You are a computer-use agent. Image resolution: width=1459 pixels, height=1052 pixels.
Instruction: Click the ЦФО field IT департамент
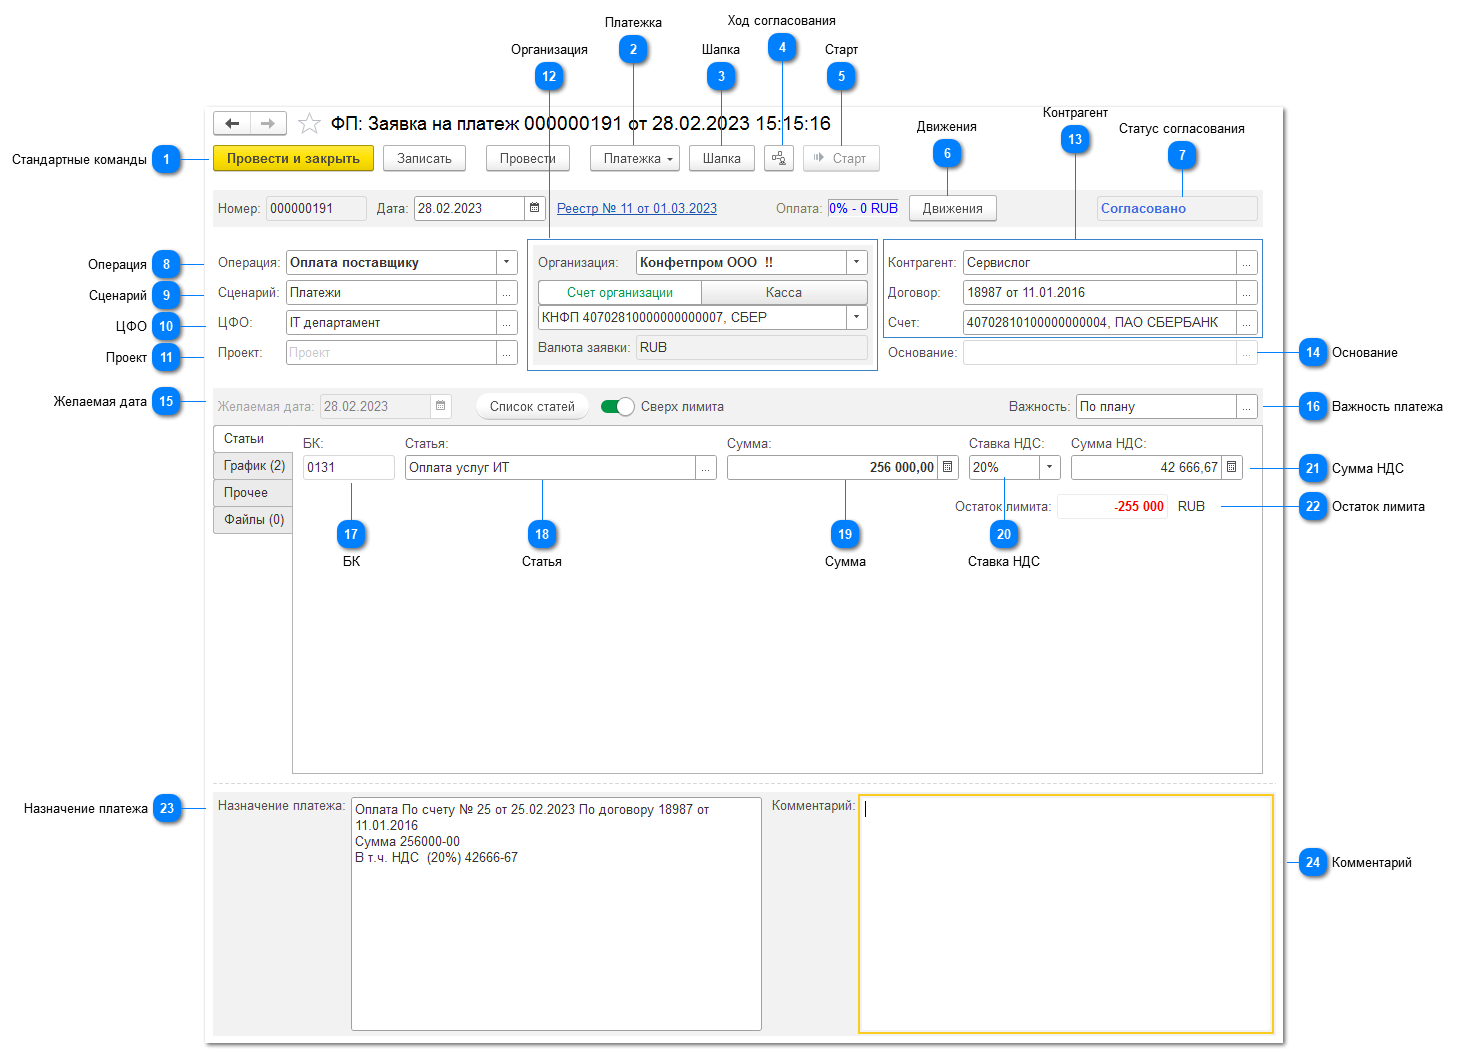(x=392, y=323)
